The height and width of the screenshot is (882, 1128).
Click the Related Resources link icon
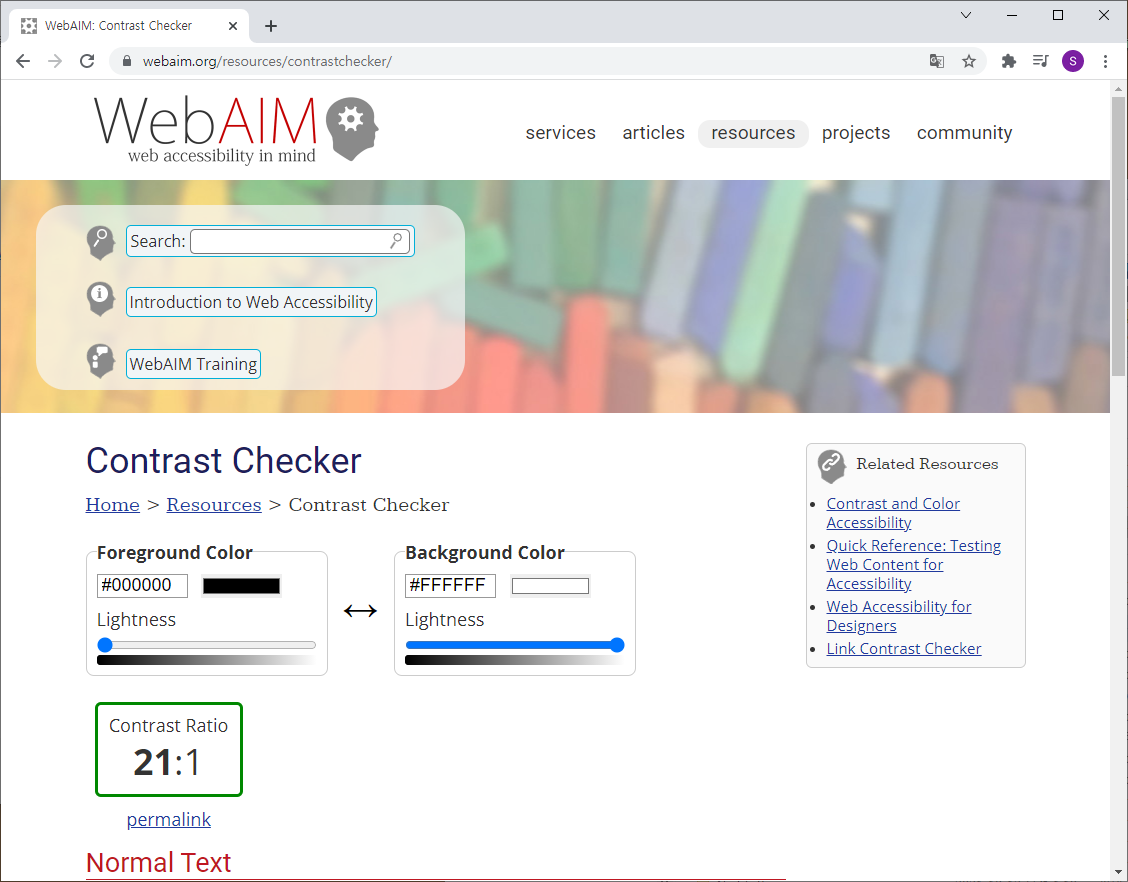(832, 466)
